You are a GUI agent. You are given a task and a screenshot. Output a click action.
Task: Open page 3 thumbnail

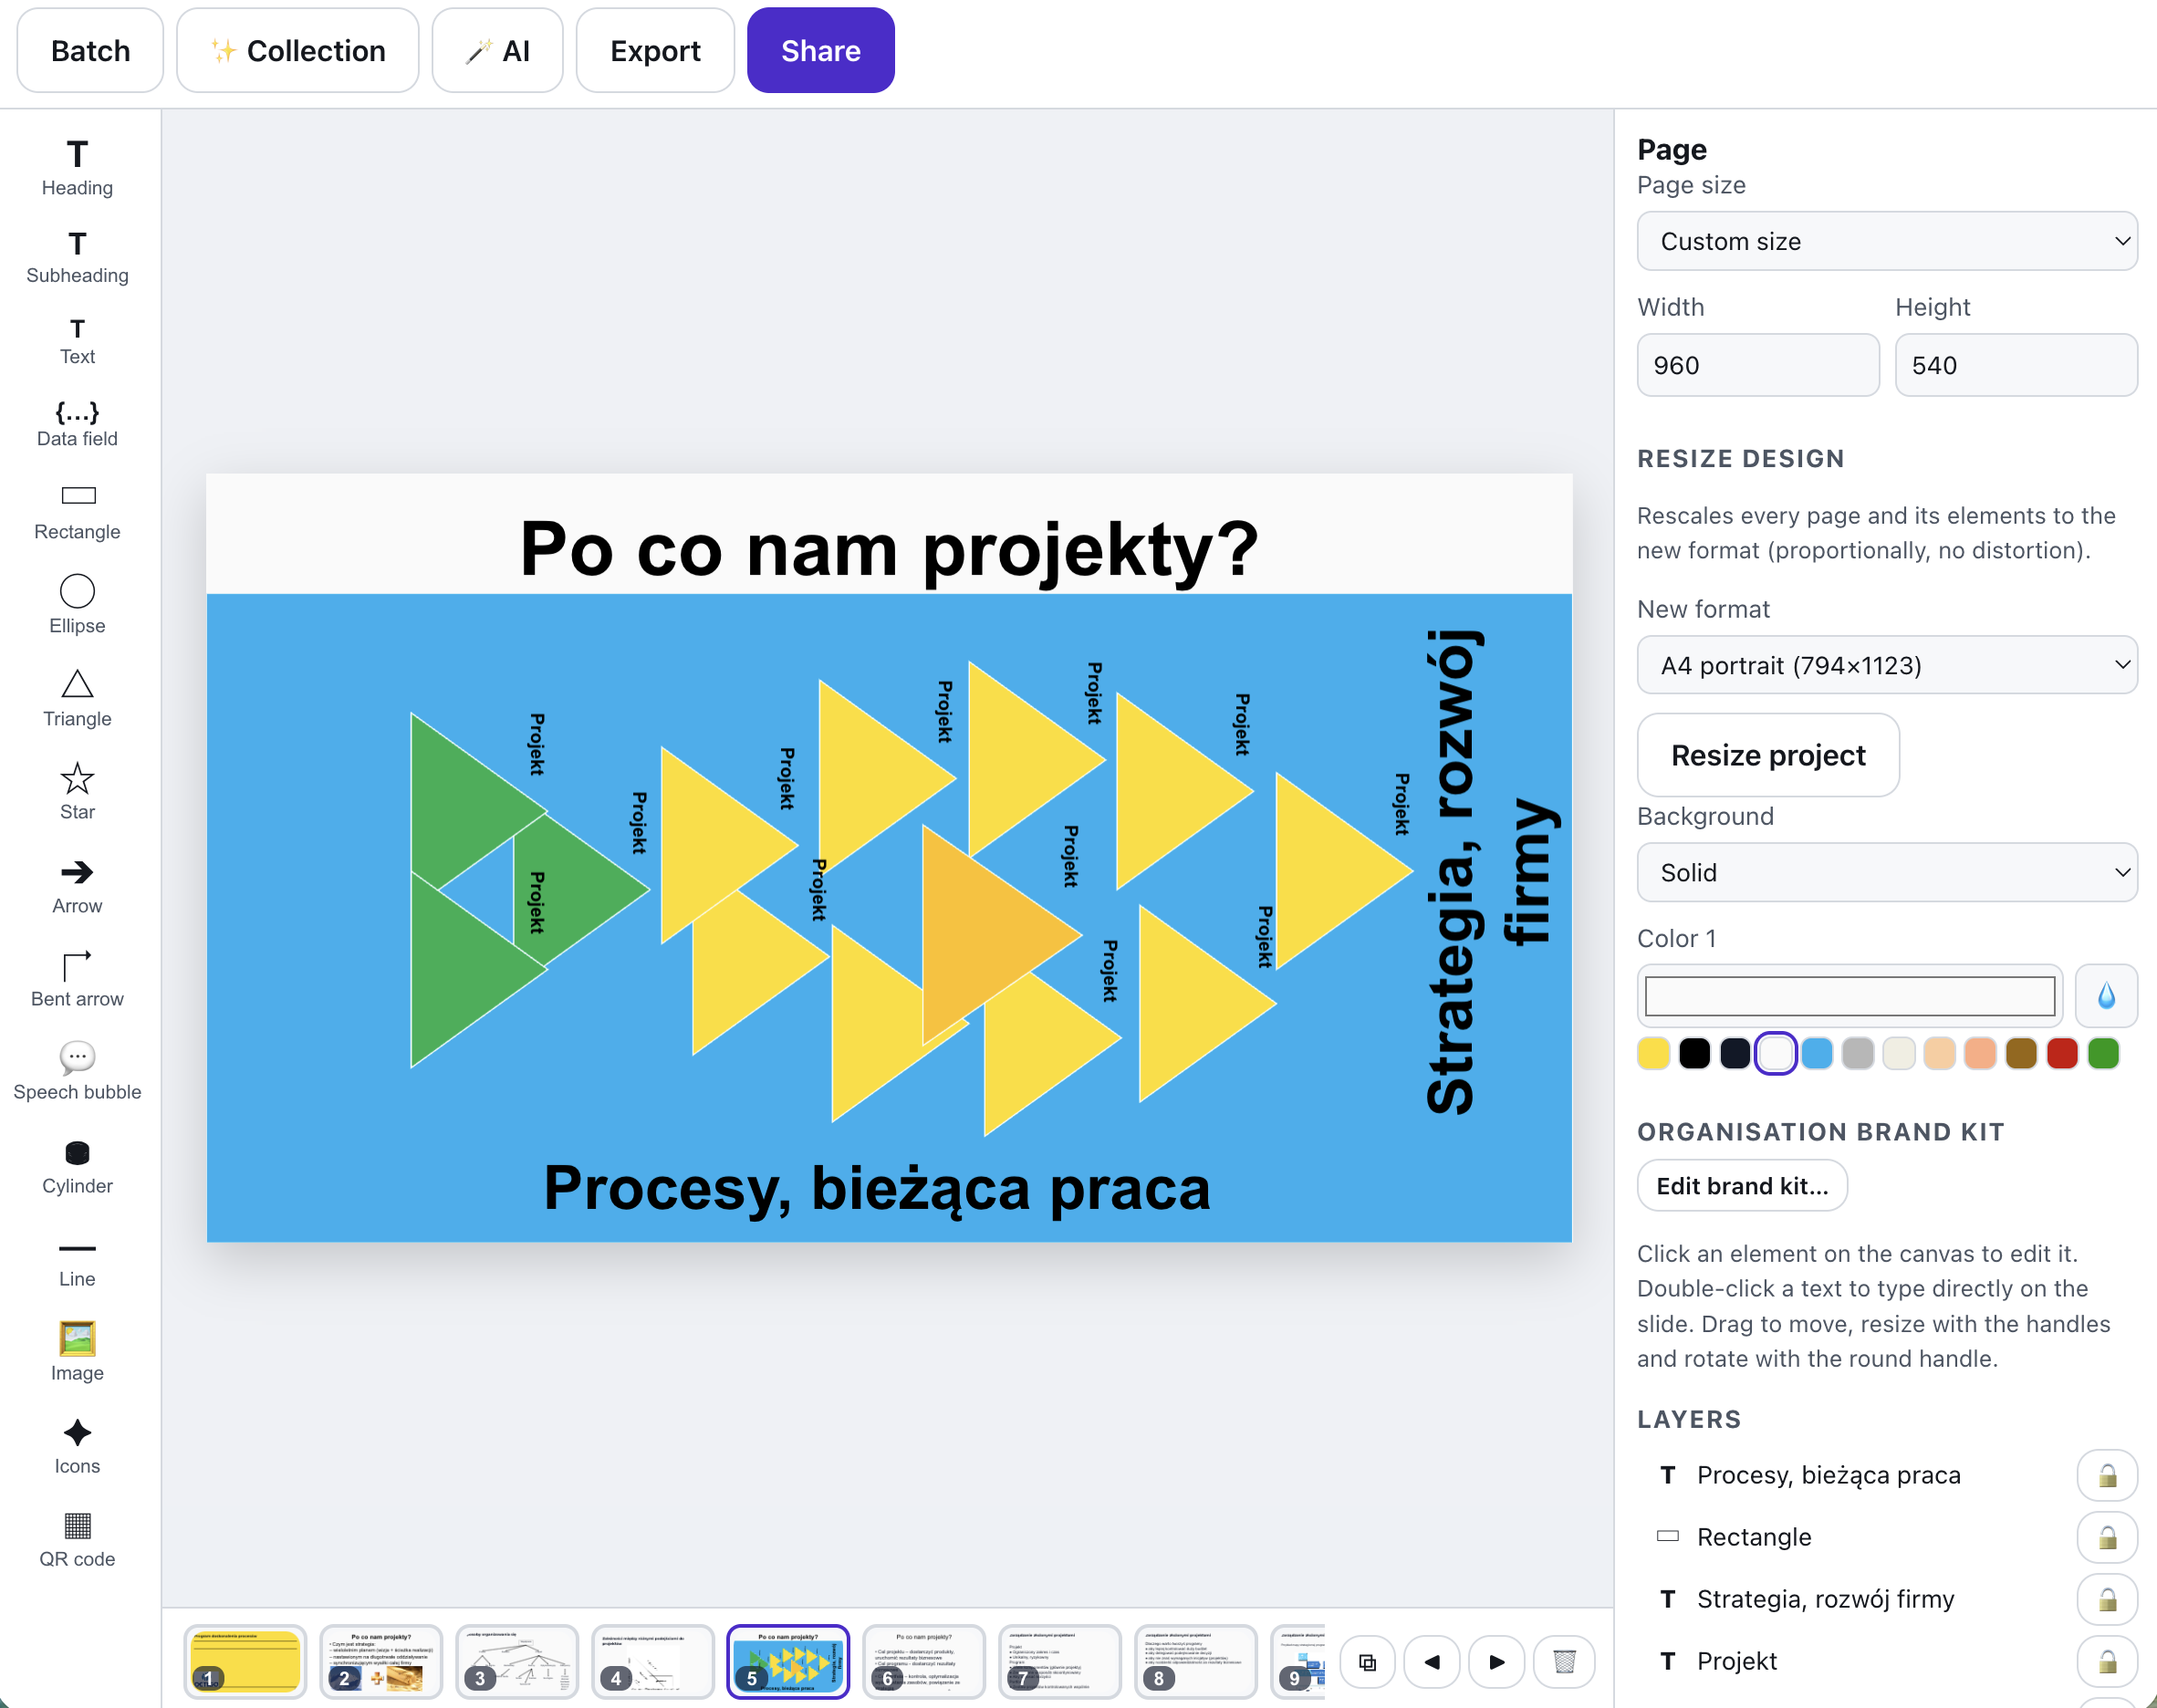tap(517, 1662)
